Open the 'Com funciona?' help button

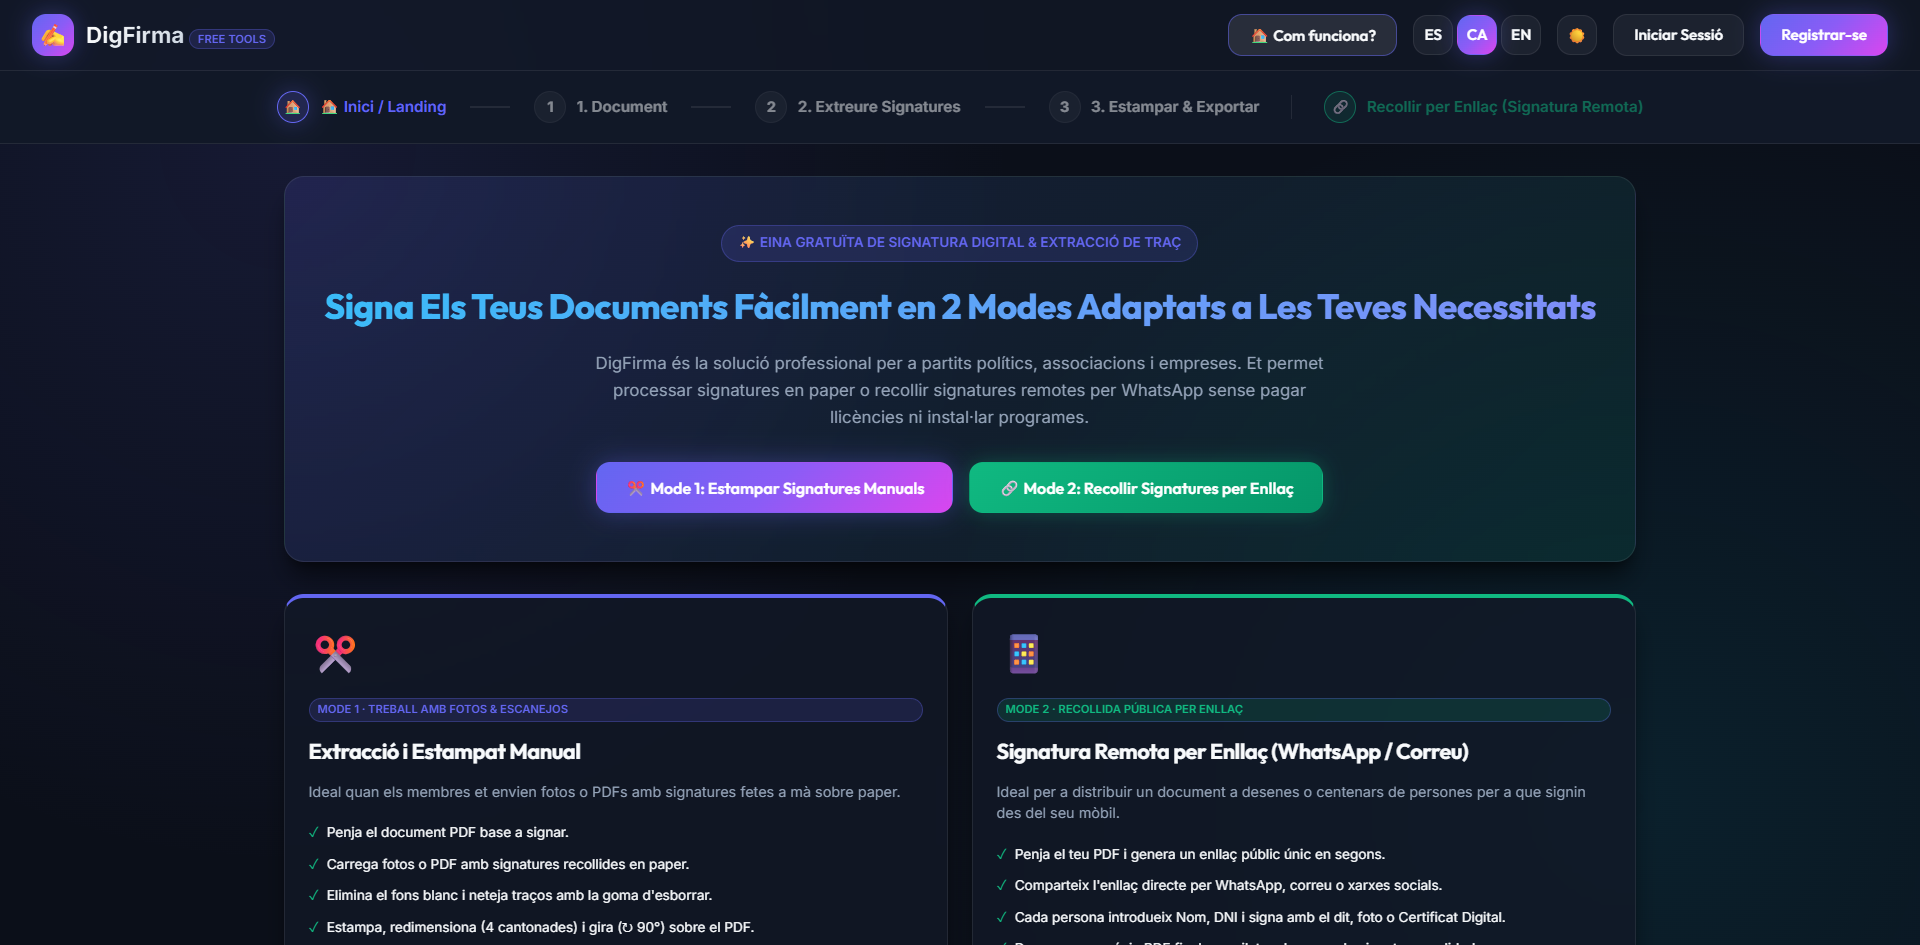[1312, 35]
